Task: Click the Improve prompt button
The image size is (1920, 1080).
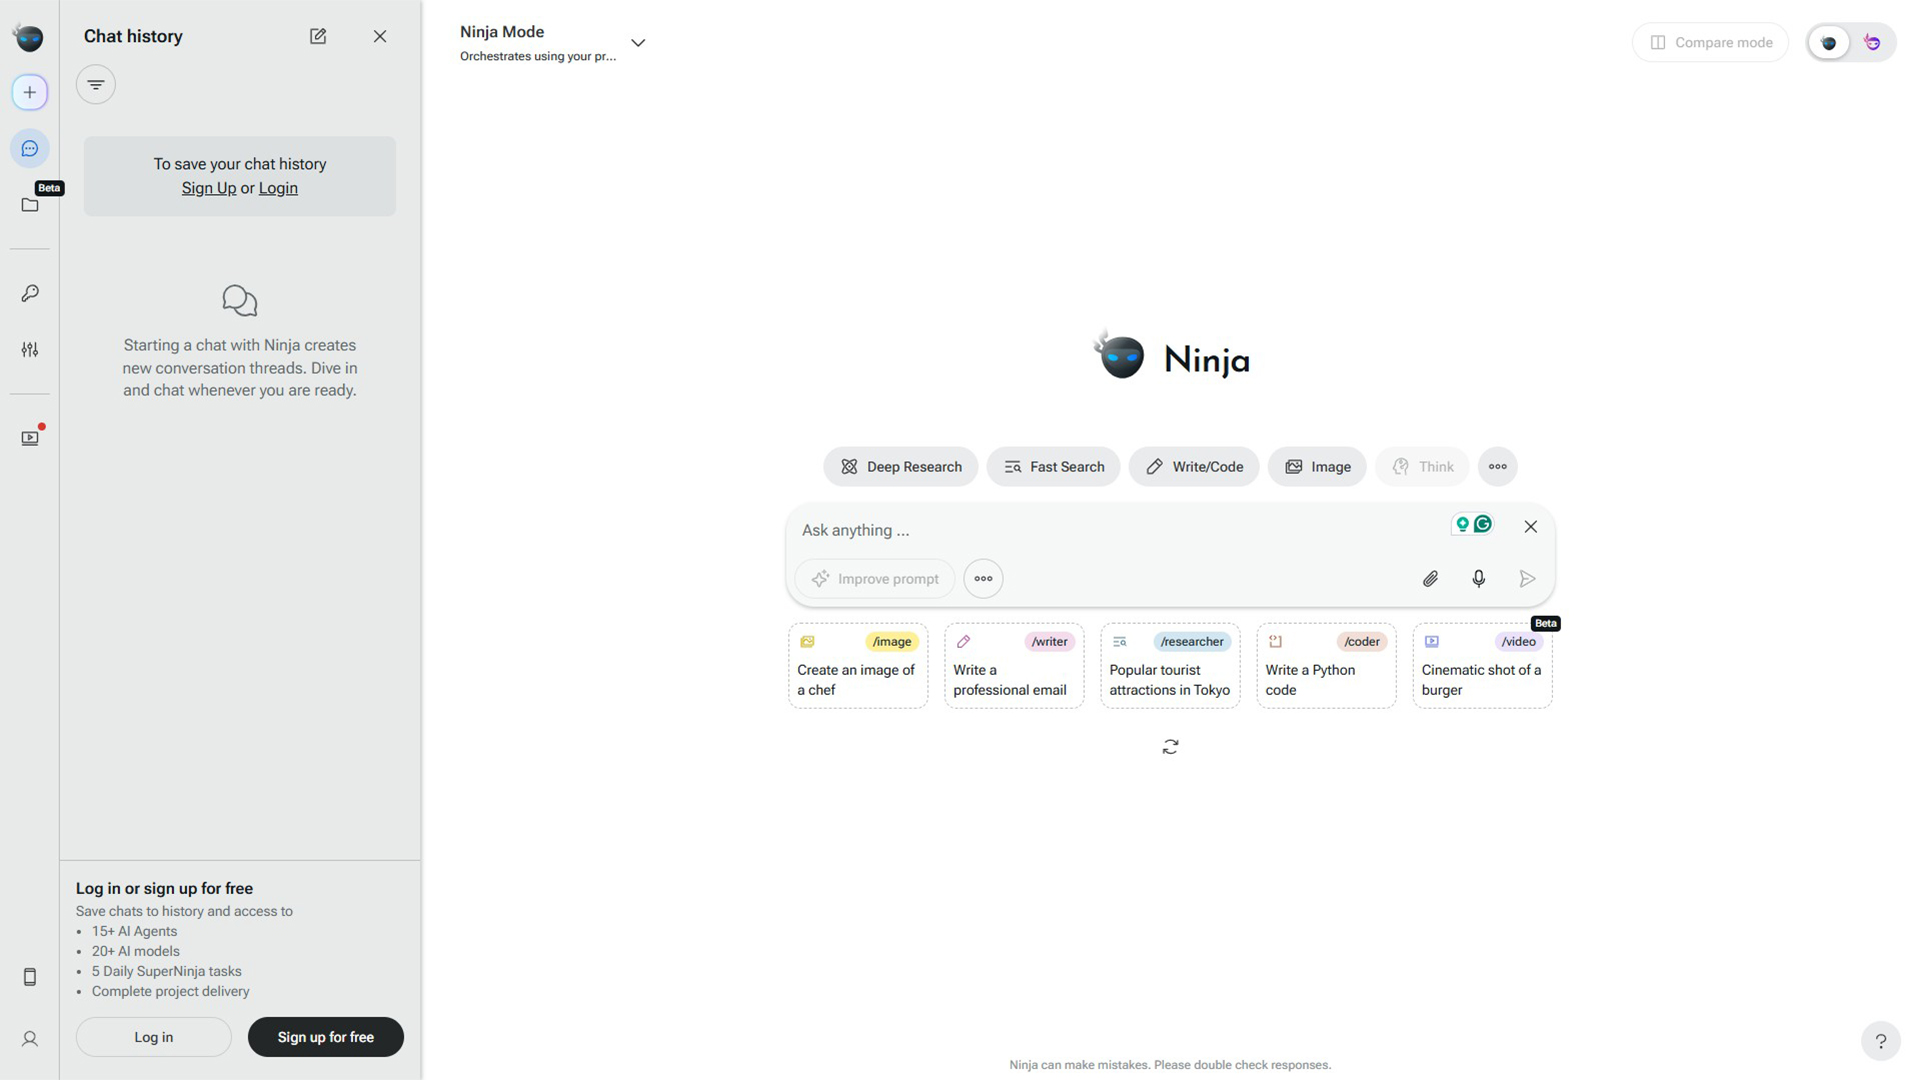Action: (875, 579)
